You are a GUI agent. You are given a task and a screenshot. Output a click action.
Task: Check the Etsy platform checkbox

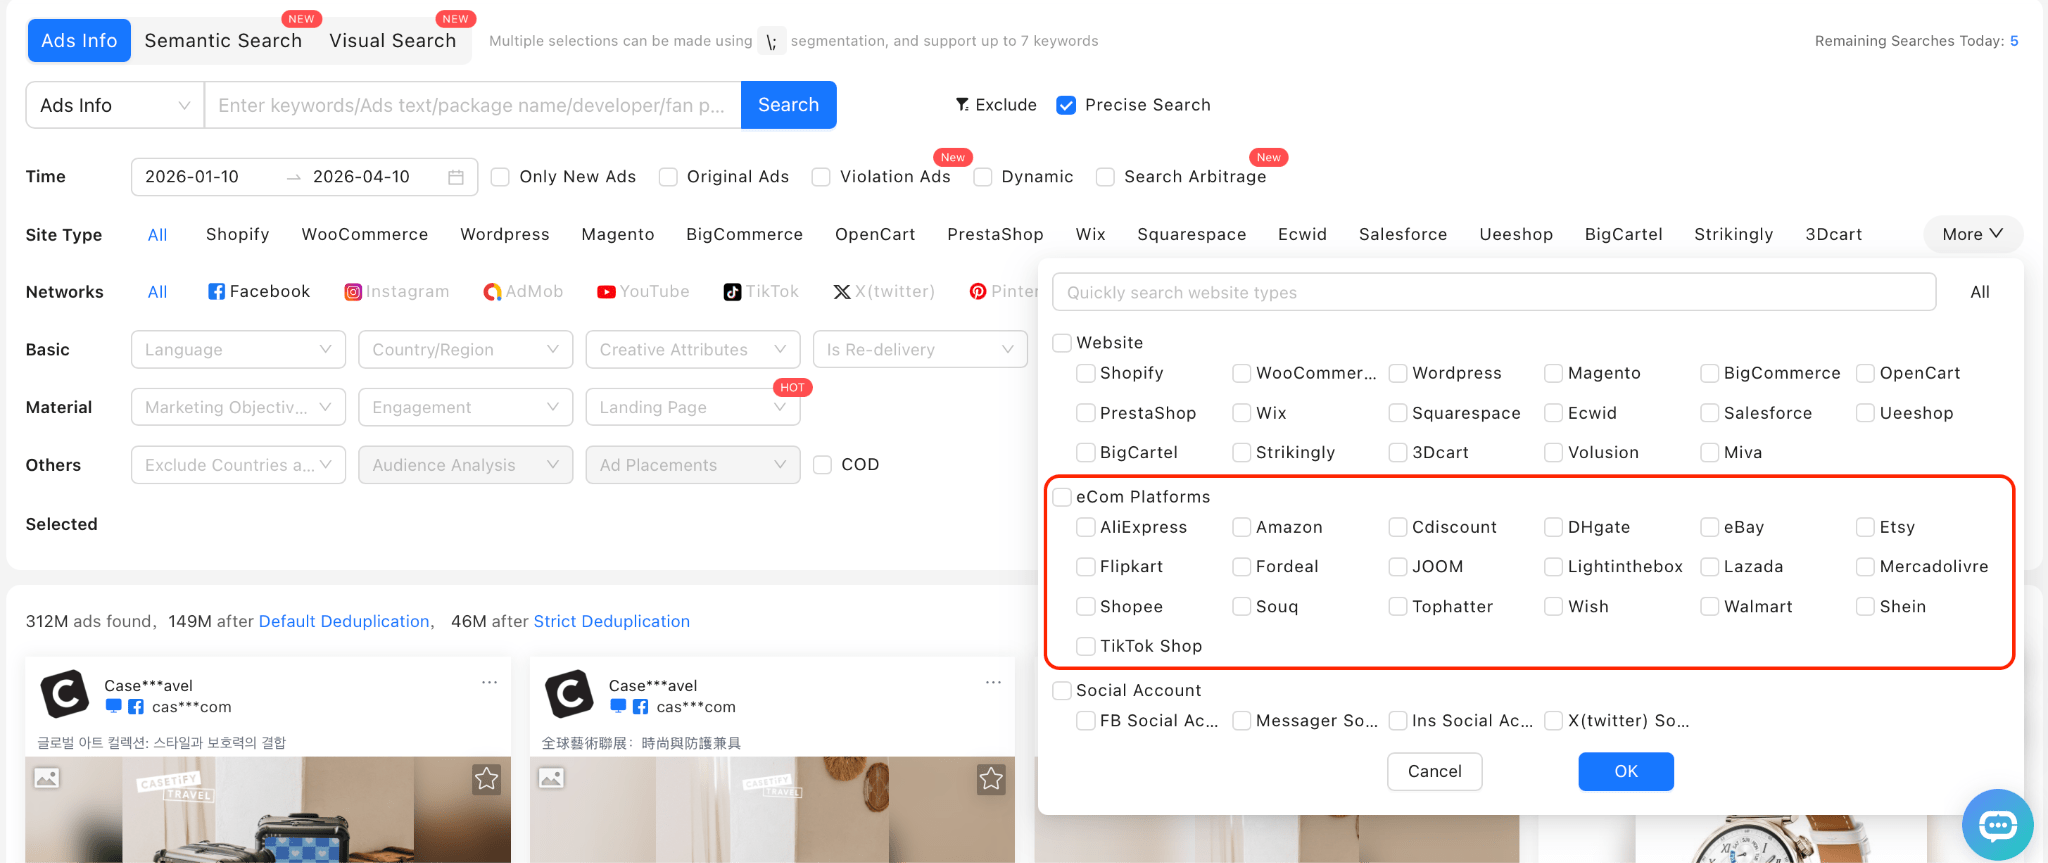[x=1865, y=527]
